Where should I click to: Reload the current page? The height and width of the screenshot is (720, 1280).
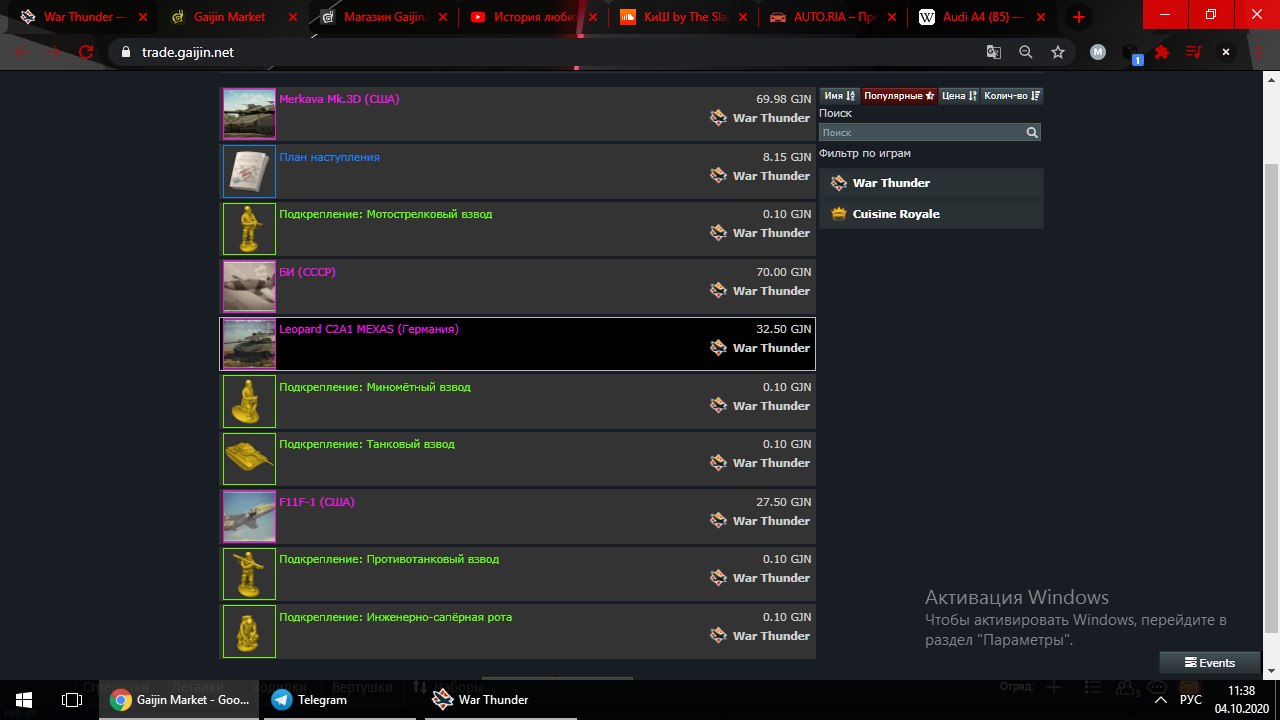(86, 52)
